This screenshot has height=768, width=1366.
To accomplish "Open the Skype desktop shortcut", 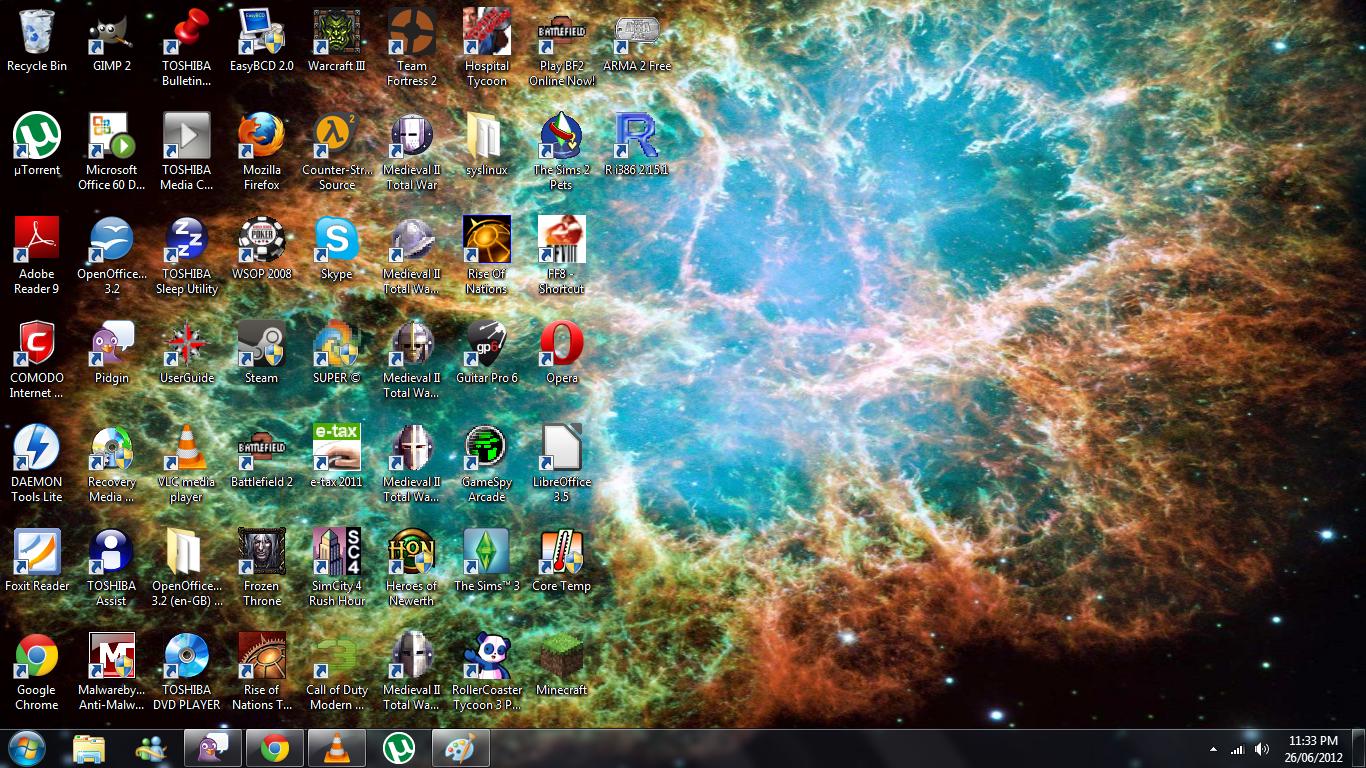I will (x=337, y=249).
